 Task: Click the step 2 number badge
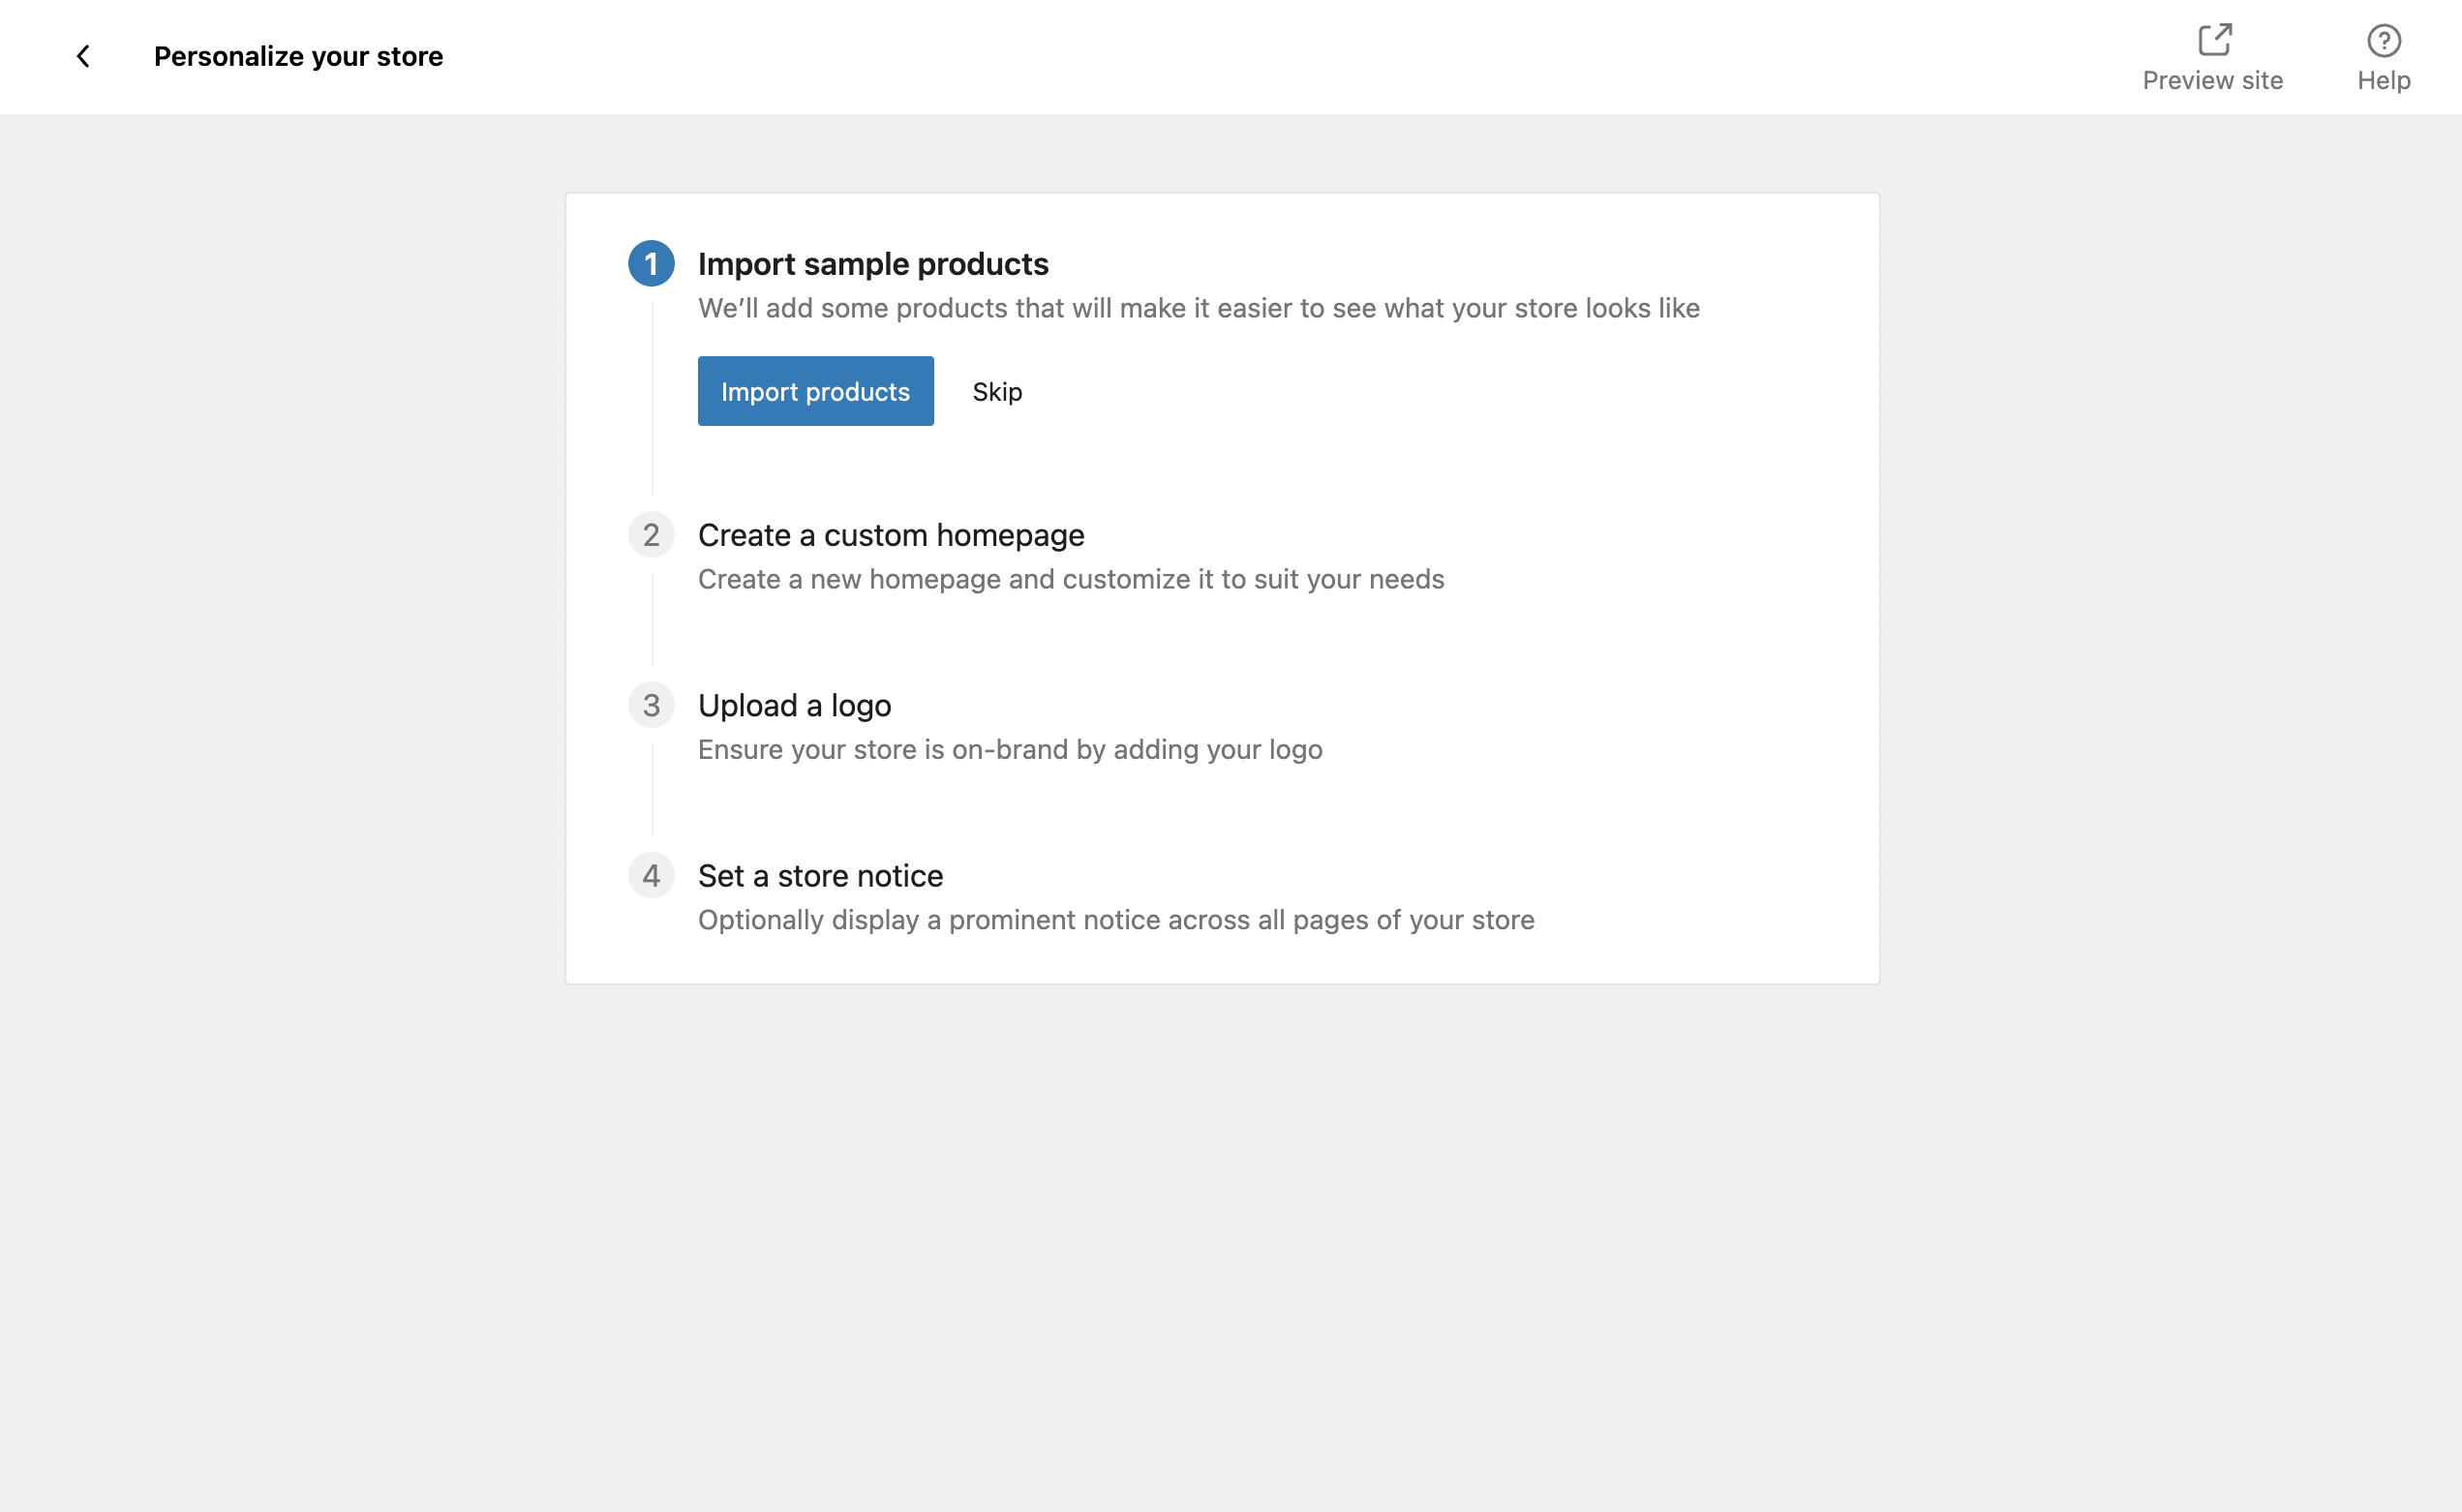coord(651,535)
